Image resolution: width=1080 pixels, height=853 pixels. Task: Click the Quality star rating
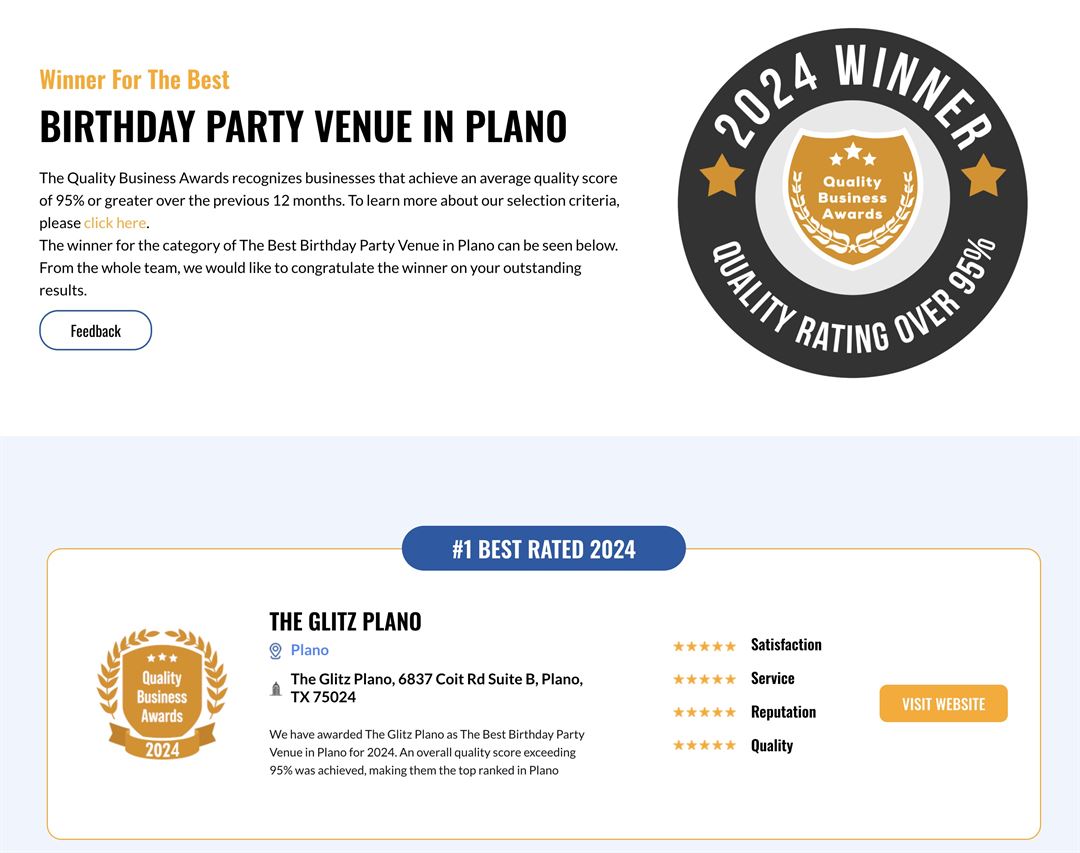pos(704,745)
